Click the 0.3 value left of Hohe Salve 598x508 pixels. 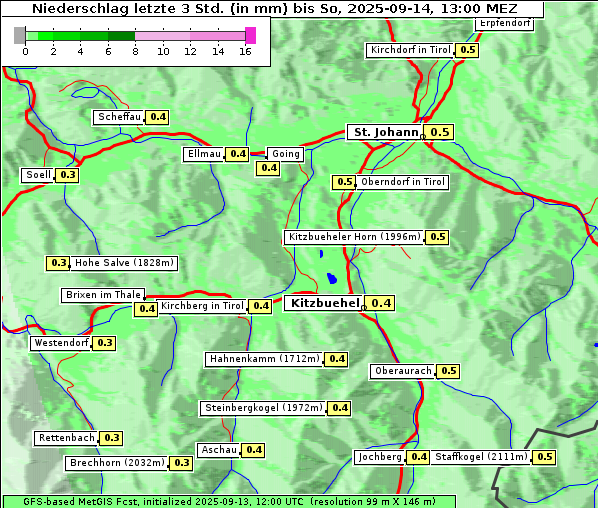coord(58,263)
